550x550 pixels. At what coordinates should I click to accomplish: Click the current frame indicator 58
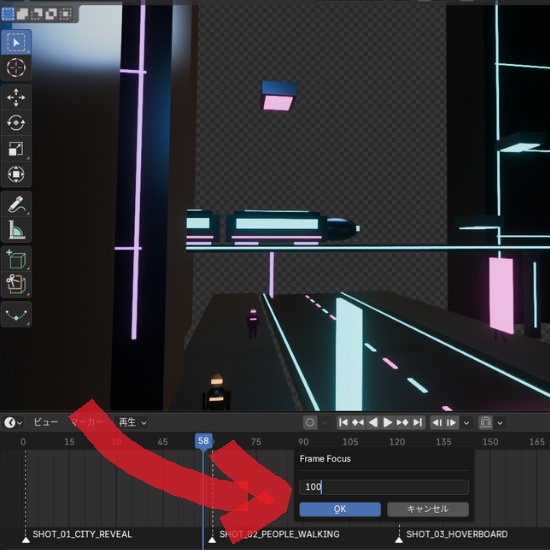pos(203,441)
